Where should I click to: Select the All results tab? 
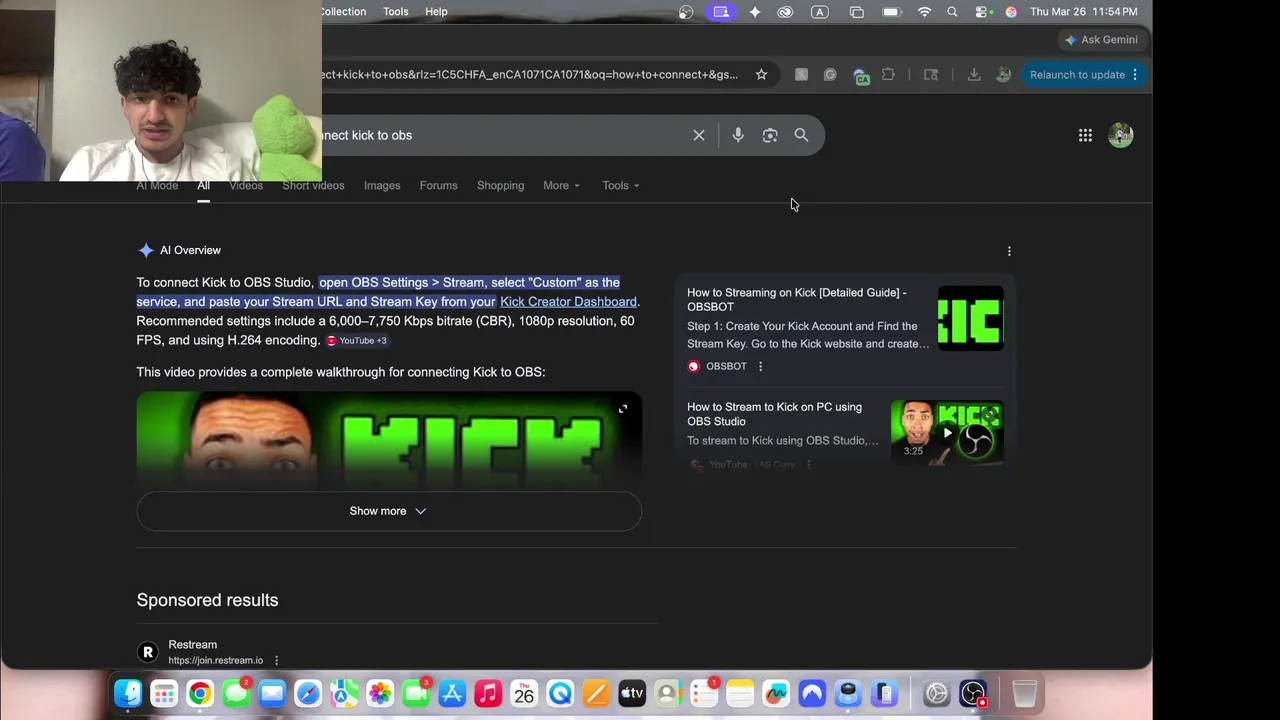(x=203, y=185)
